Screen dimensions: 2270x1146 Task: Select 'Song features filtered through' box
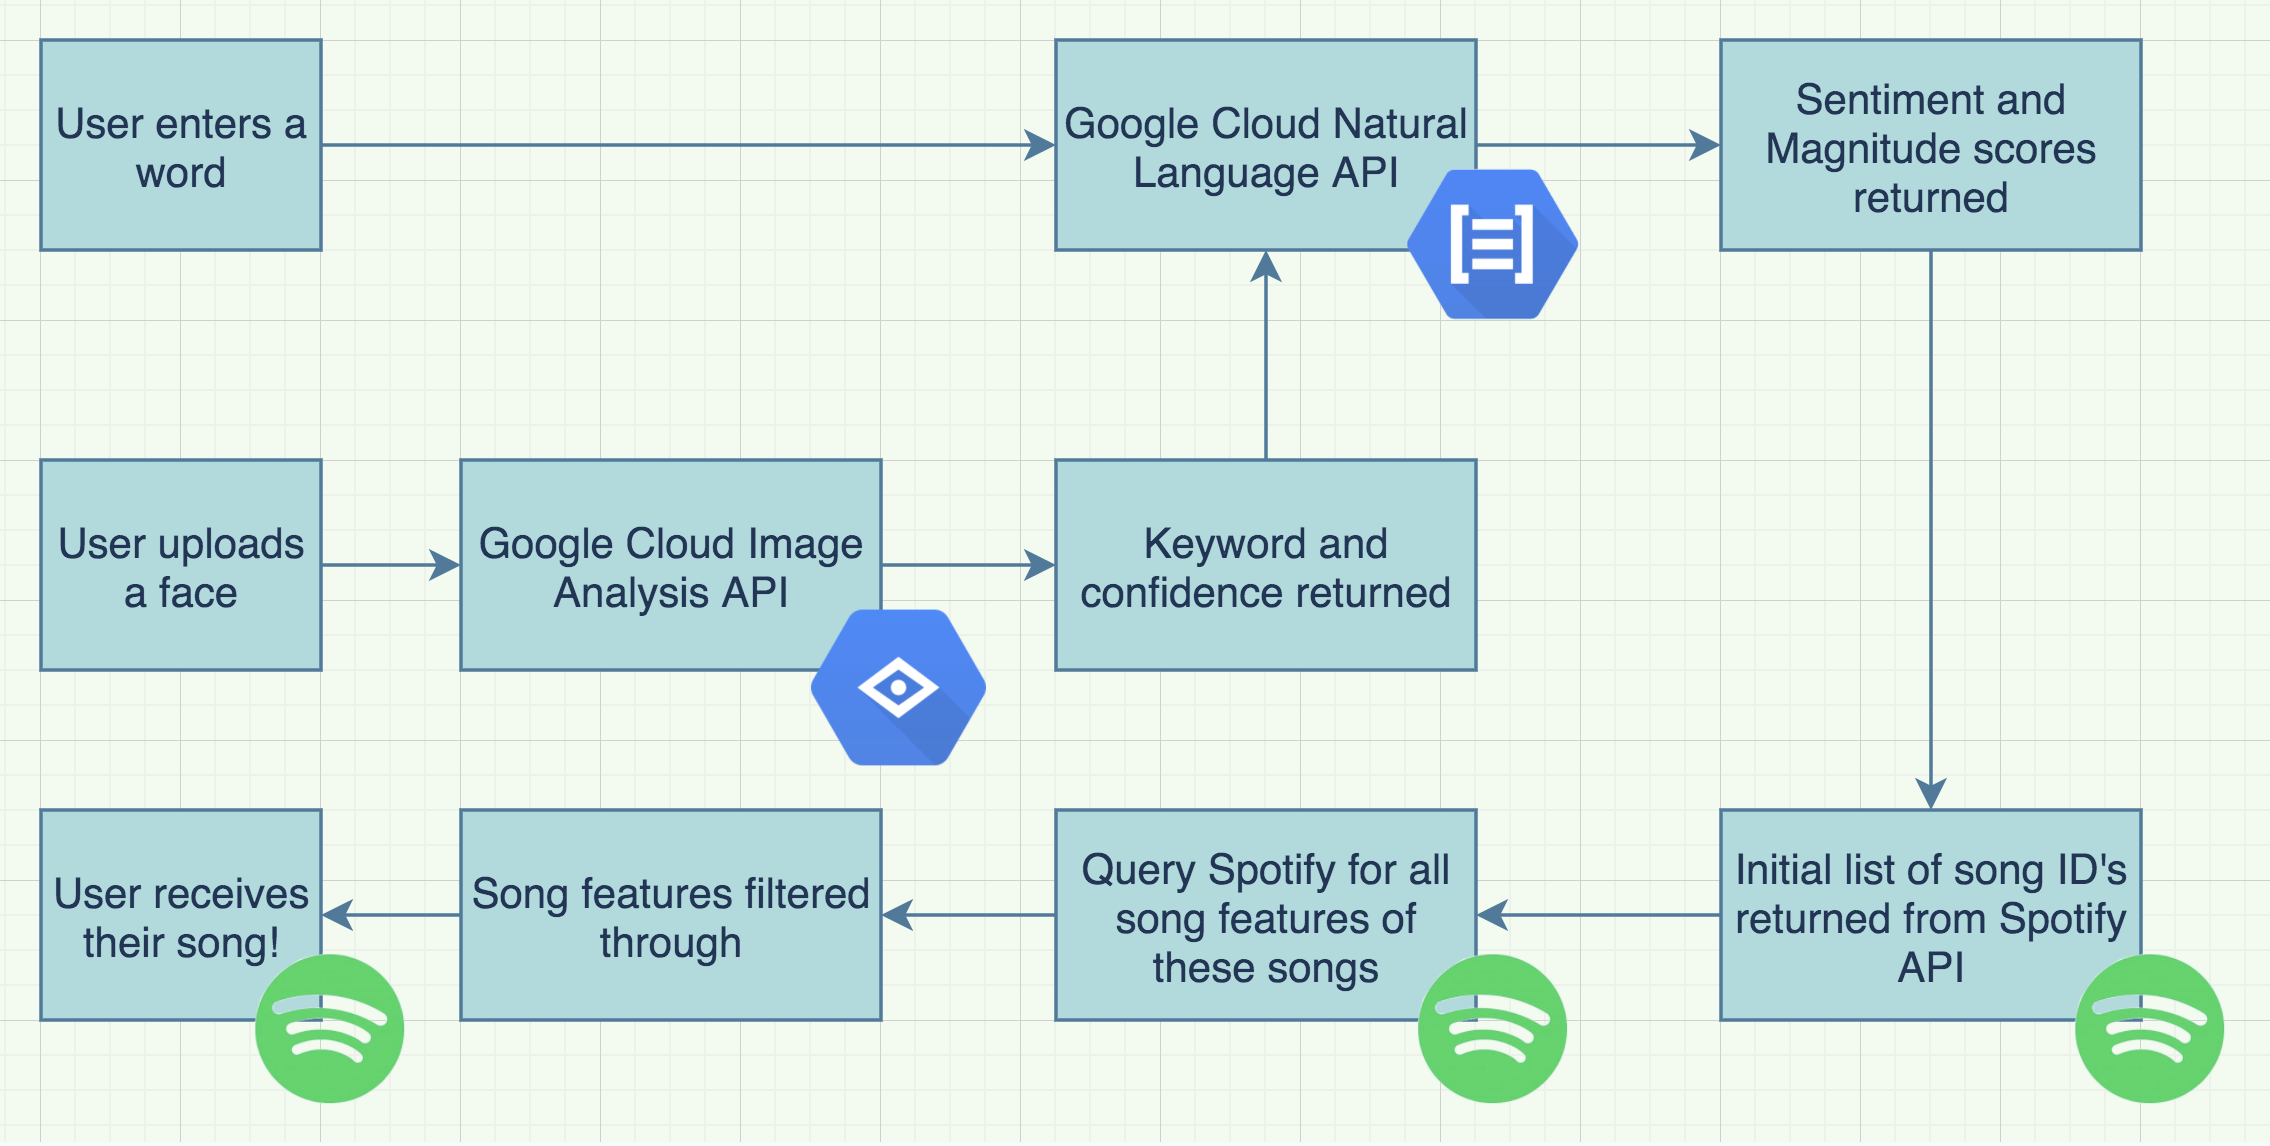click(671, 916)
